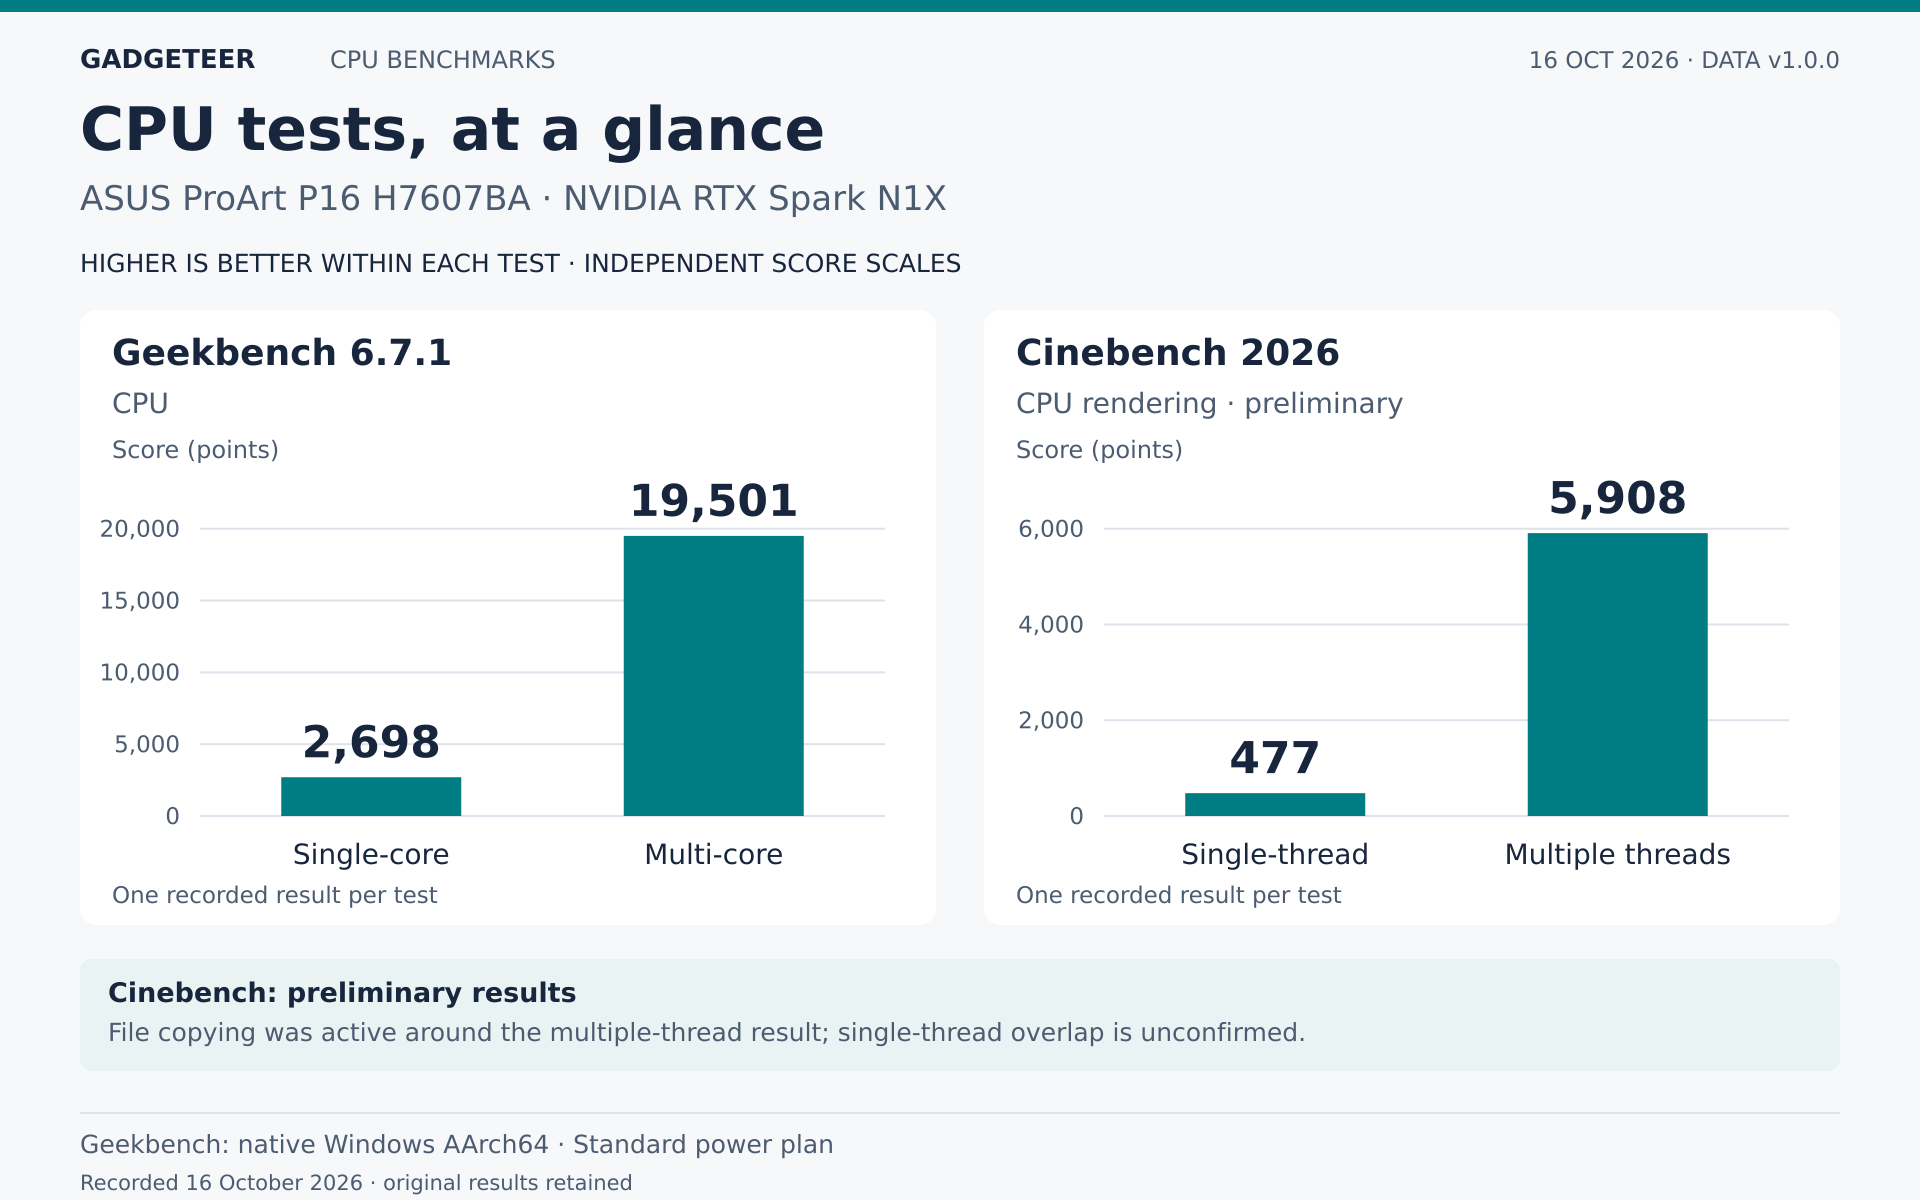The height and width of the screenshot is (1200, 1920).
Task: Open the CPU BENCHMARKS section label
Action: coord(442,60)
